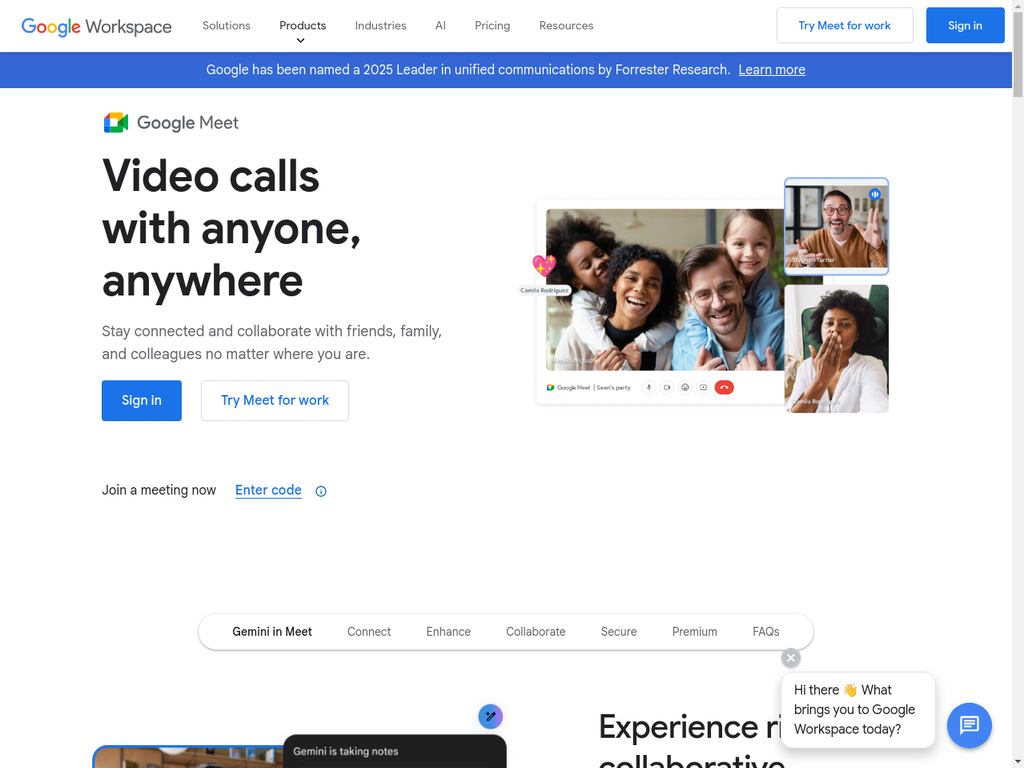The width and height of the screenshot is (1024, 768).
Task: Switch to the Secure tab
Action: coord(618,632)
